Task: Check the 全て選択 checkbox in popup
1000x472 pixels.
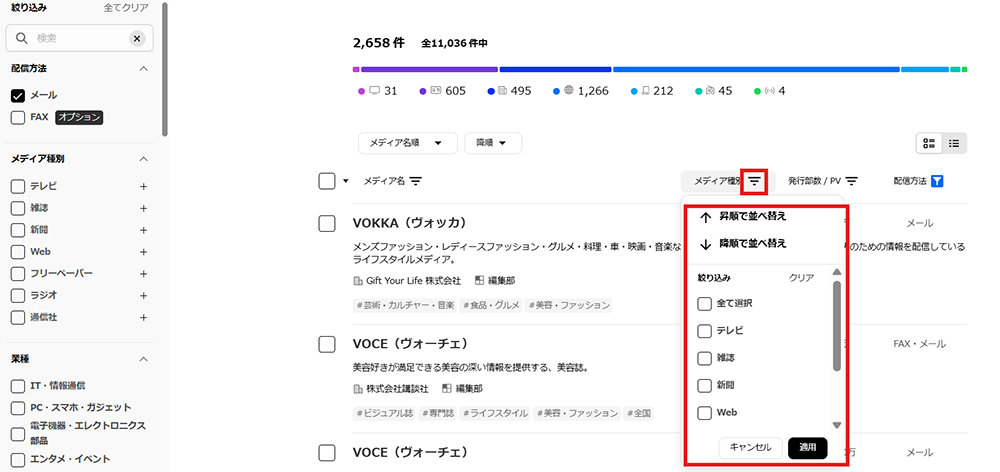Action: point(706,303)
